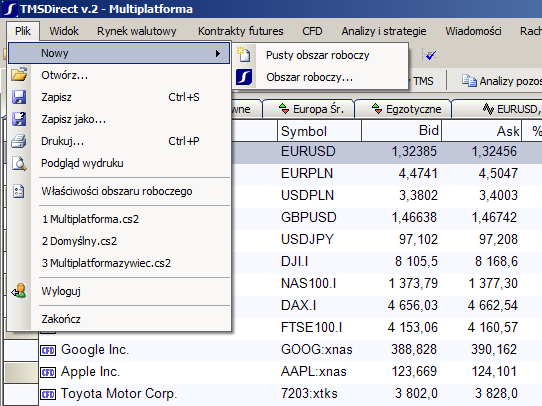
Task: Expand the Nowy submenu arrow
Action: pyautogui.click(x=218, y=54)
